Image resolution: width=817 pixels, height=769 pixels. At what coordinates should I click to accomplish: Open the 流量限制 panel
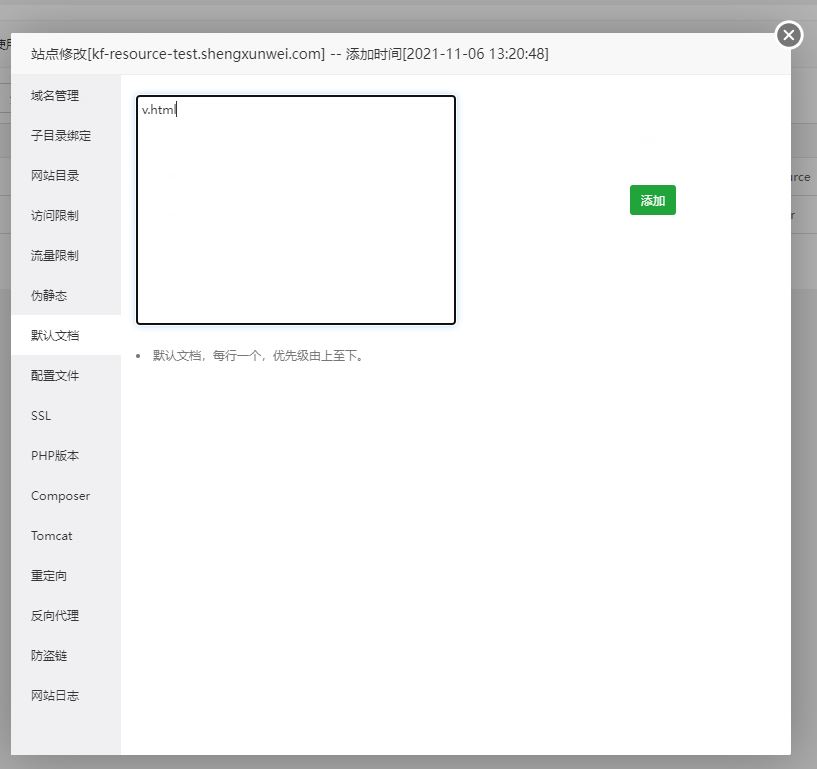55,255
